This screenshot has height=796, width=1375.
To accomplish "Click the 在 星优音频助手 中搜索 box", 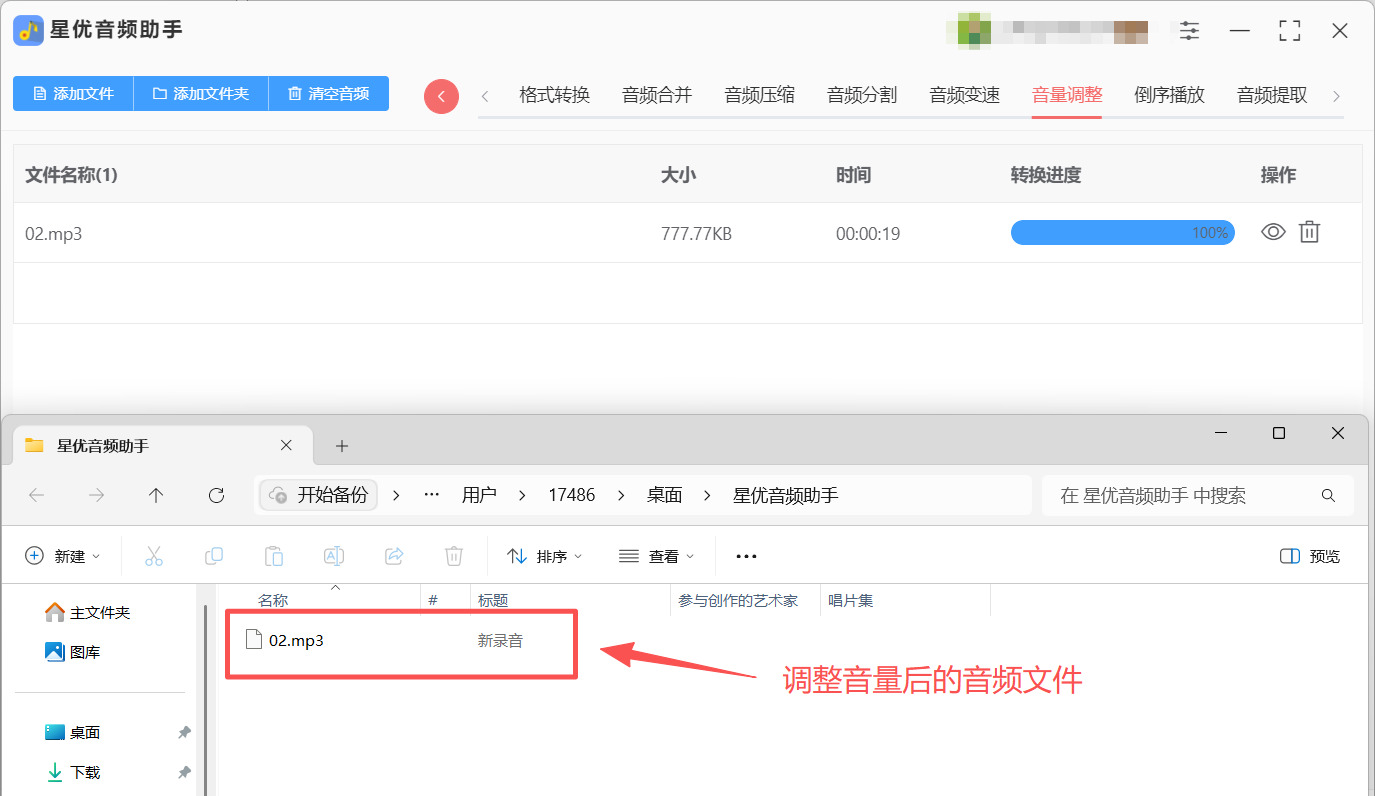I will click(x=1198, y=495).
